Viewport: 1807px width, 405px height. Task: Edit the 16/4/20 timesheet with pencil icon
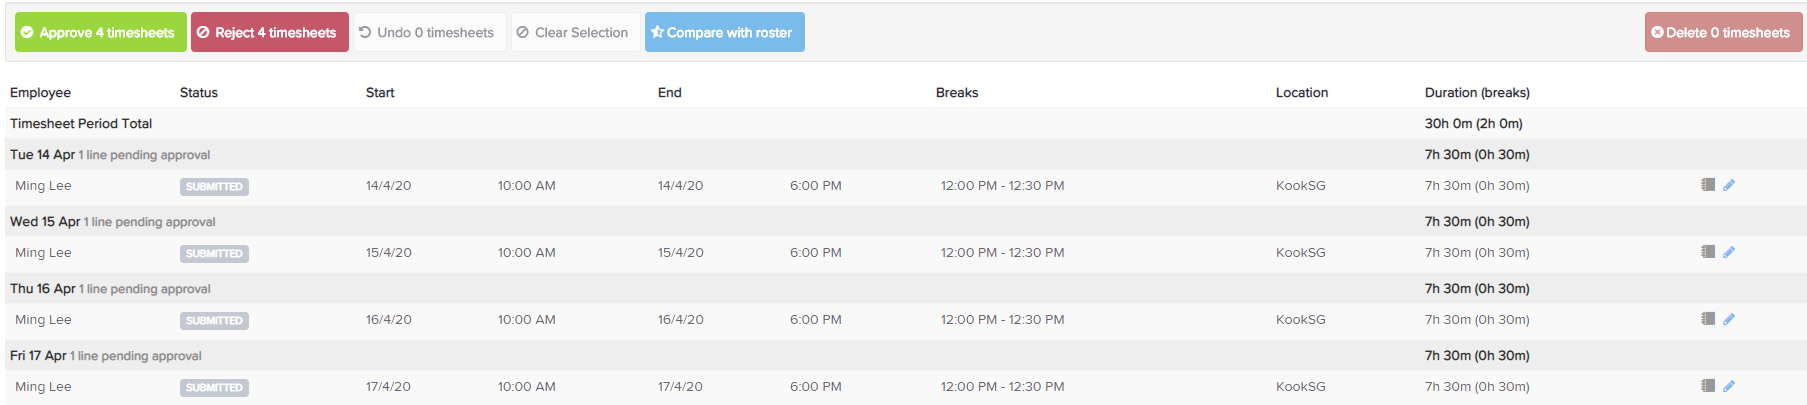[x=1729, y=319]
